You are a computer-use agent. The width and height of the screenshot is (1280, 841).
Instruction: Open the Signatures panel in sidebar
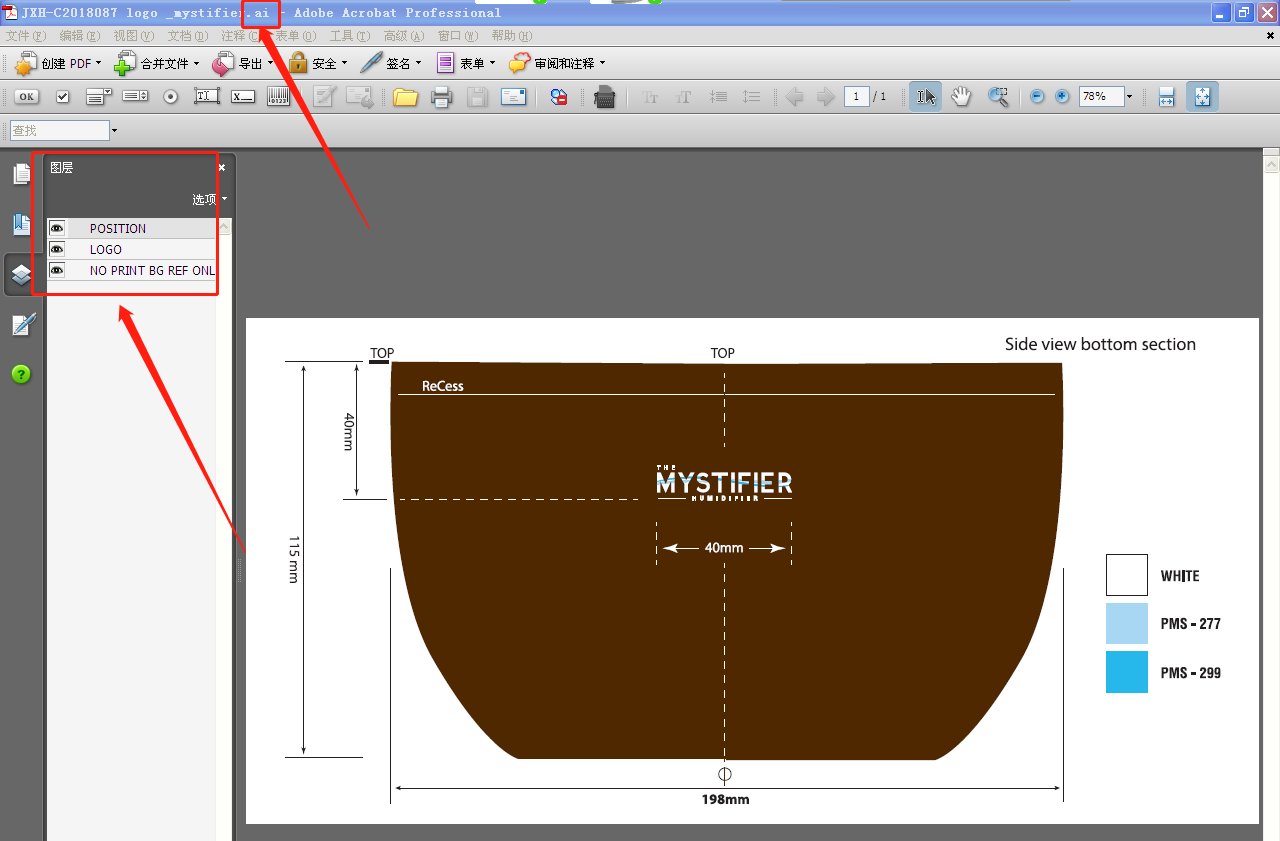click(x=21, y=324)
